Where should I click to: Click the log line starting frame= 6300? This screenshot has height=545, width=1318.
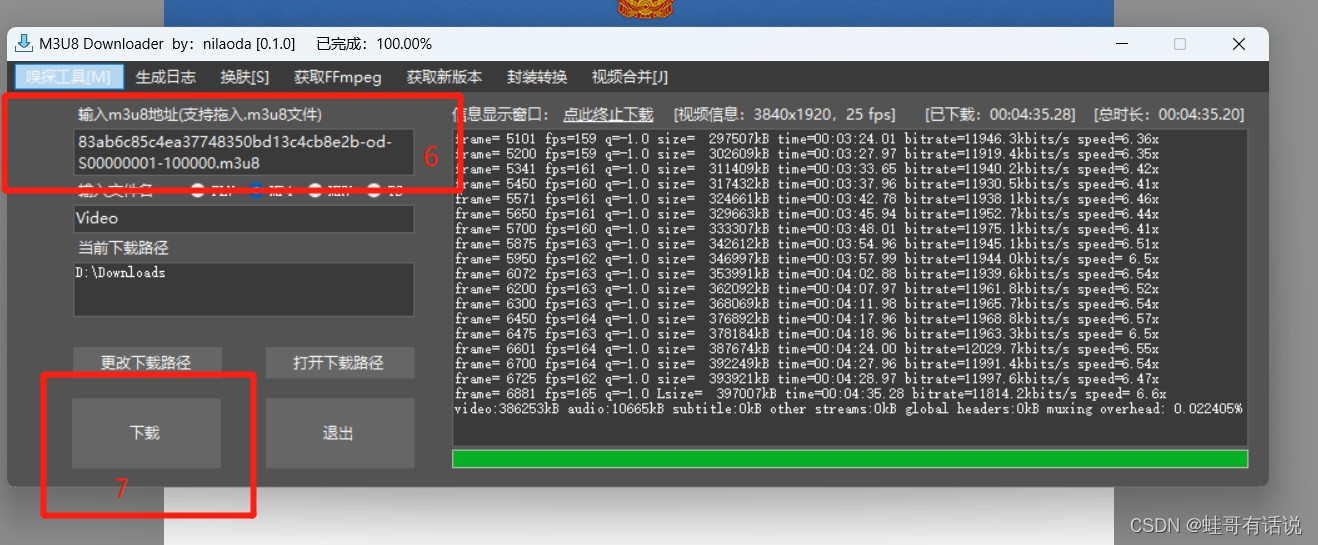pos(807,304)
